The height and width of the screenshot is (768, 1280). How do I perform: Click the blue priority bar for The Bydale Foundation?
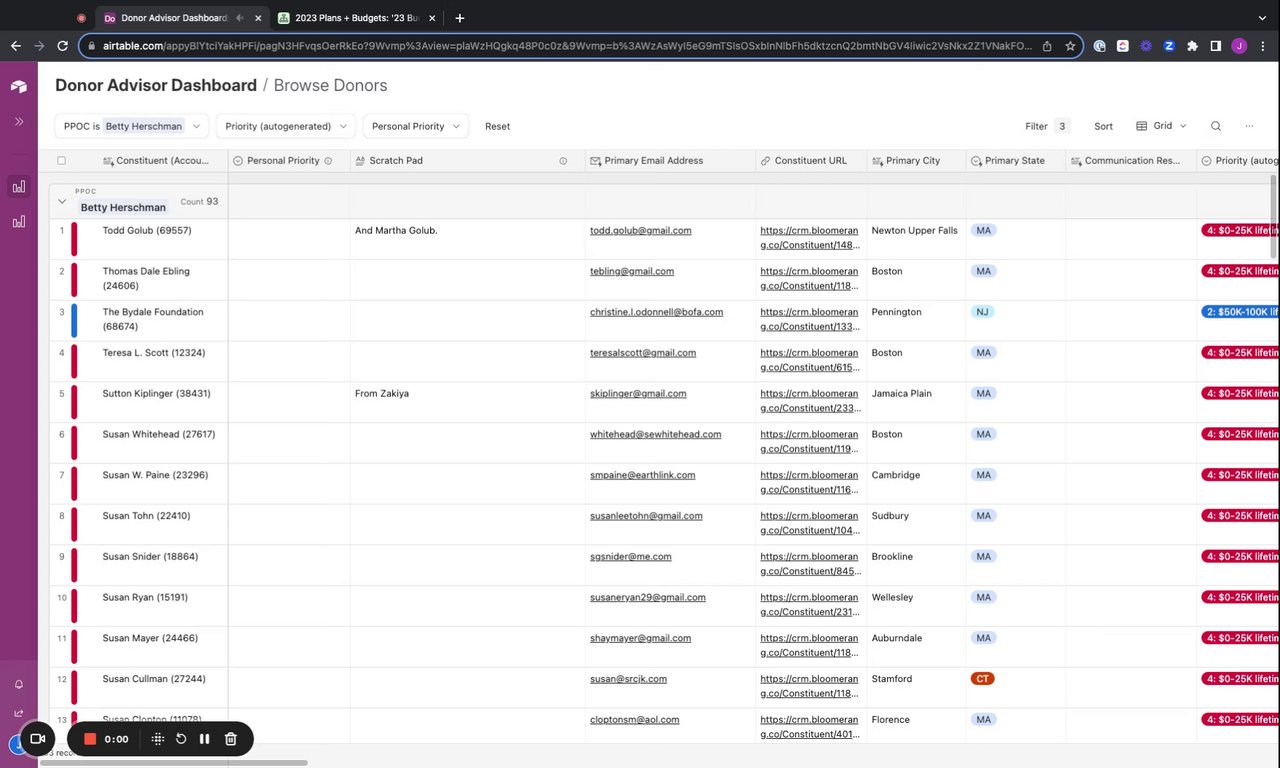(x=74, y=320)
